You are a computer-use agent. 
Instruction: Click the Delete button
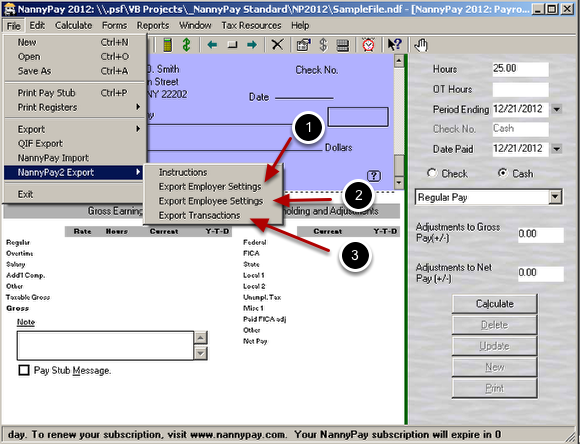495,325
